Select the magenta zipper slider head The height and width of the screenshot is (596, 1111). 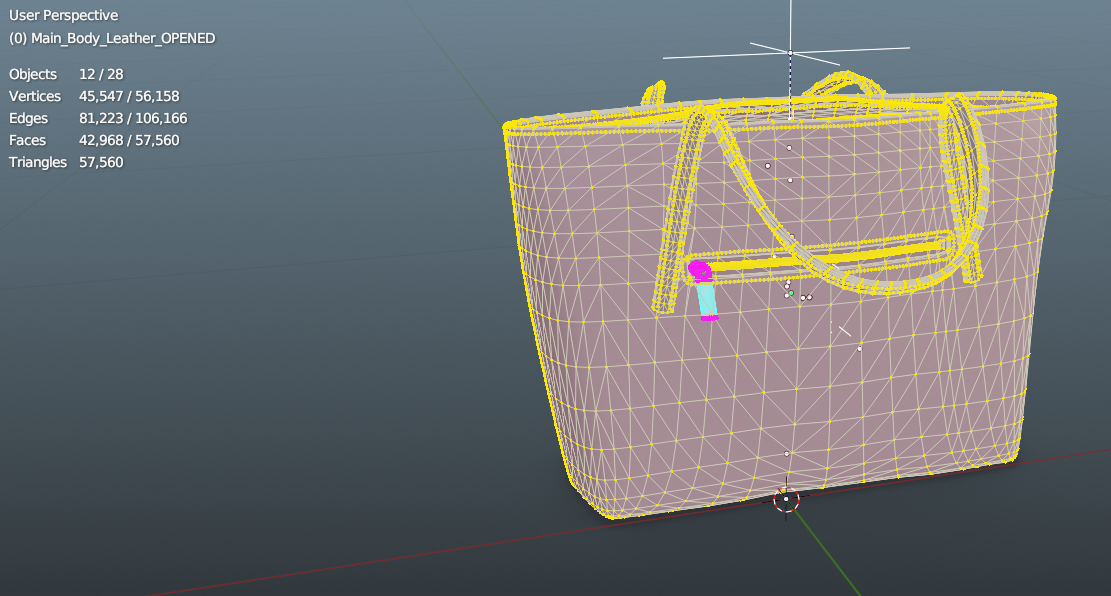coord(700,270)
